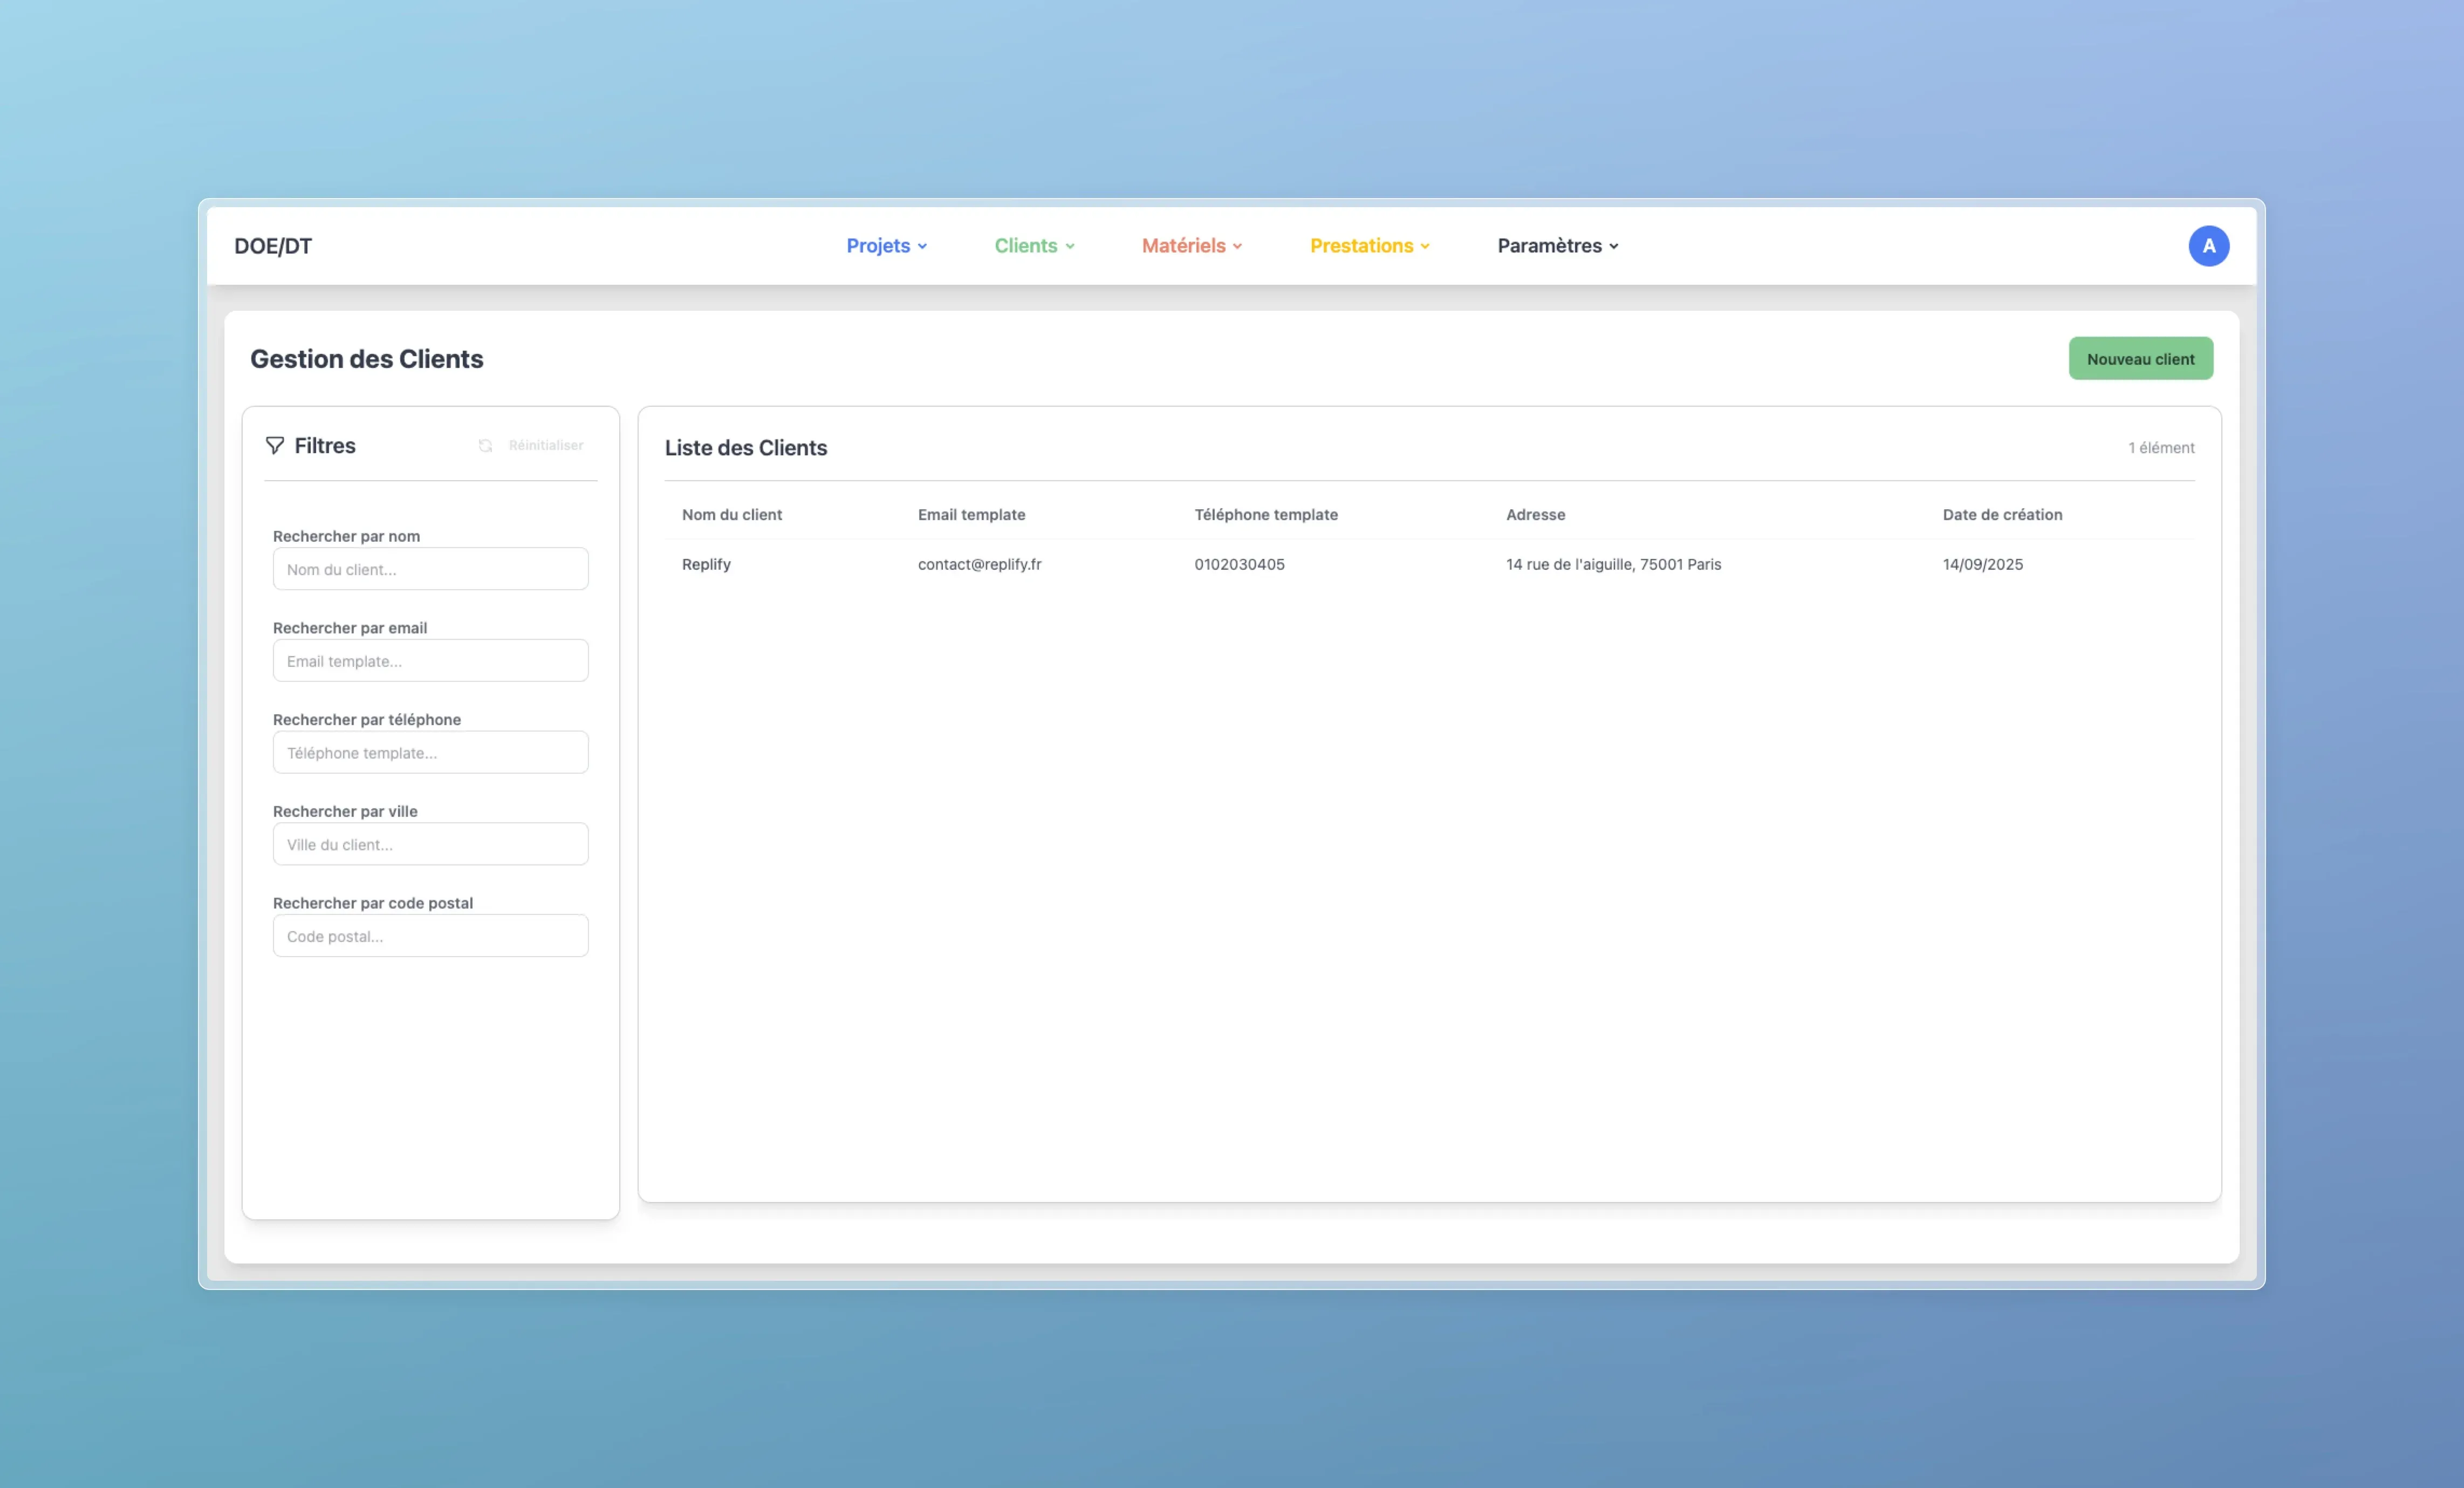Focus the Nom du client search field
2464x1488 pixels.
tap(430, 569)
